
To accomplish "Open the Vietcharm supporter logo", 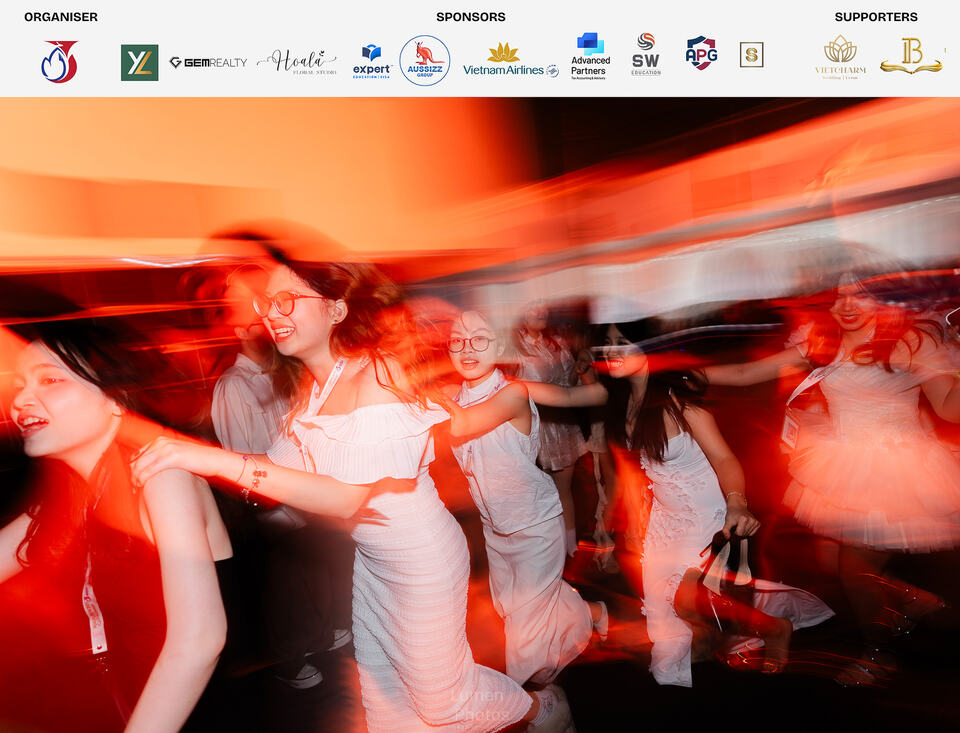I will [840, 56].
